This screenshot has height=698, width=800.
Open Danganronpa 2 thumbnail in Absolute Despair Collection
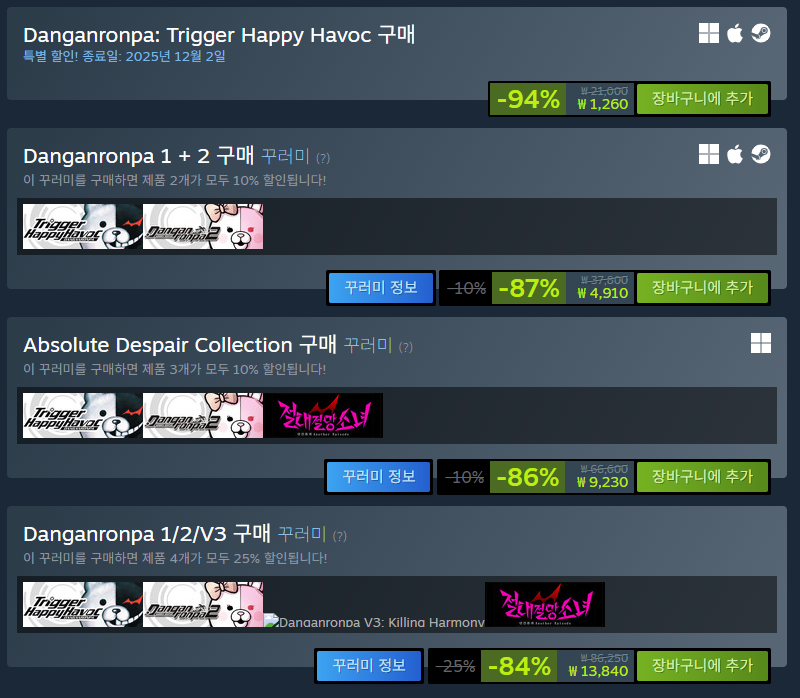203,415
